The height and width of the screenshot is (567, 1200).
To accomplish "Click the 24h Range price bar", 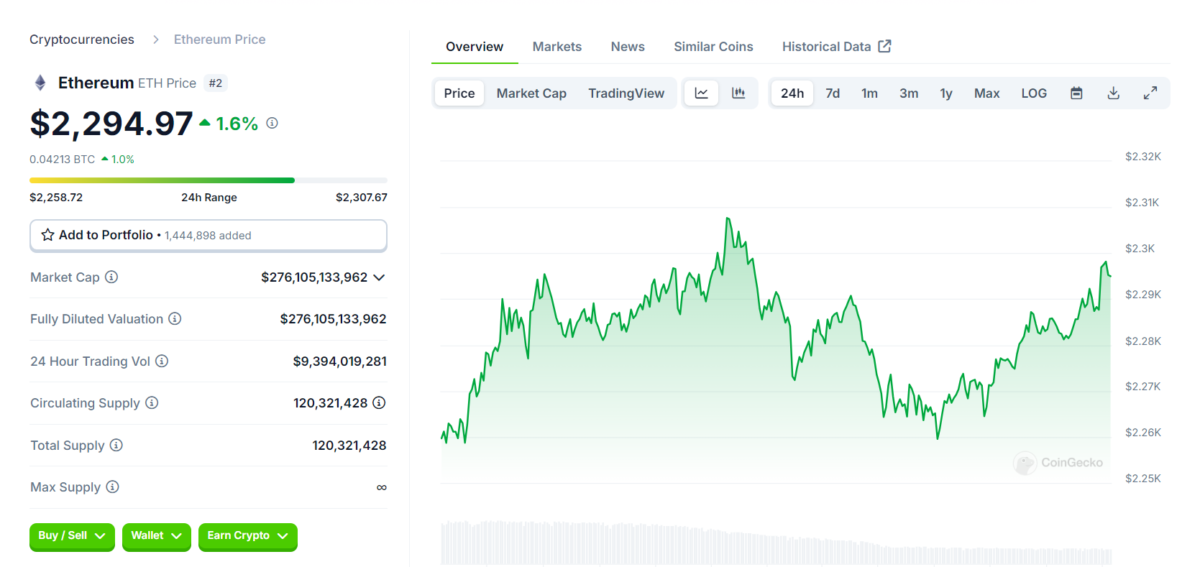I will click(208, 180).
